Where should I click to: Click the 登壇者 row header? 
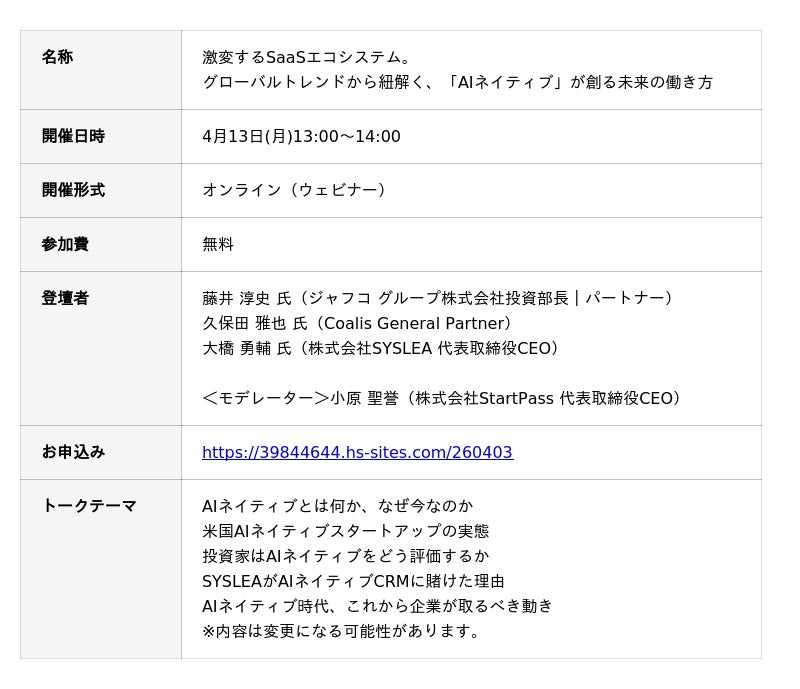(x=65, y=298)
